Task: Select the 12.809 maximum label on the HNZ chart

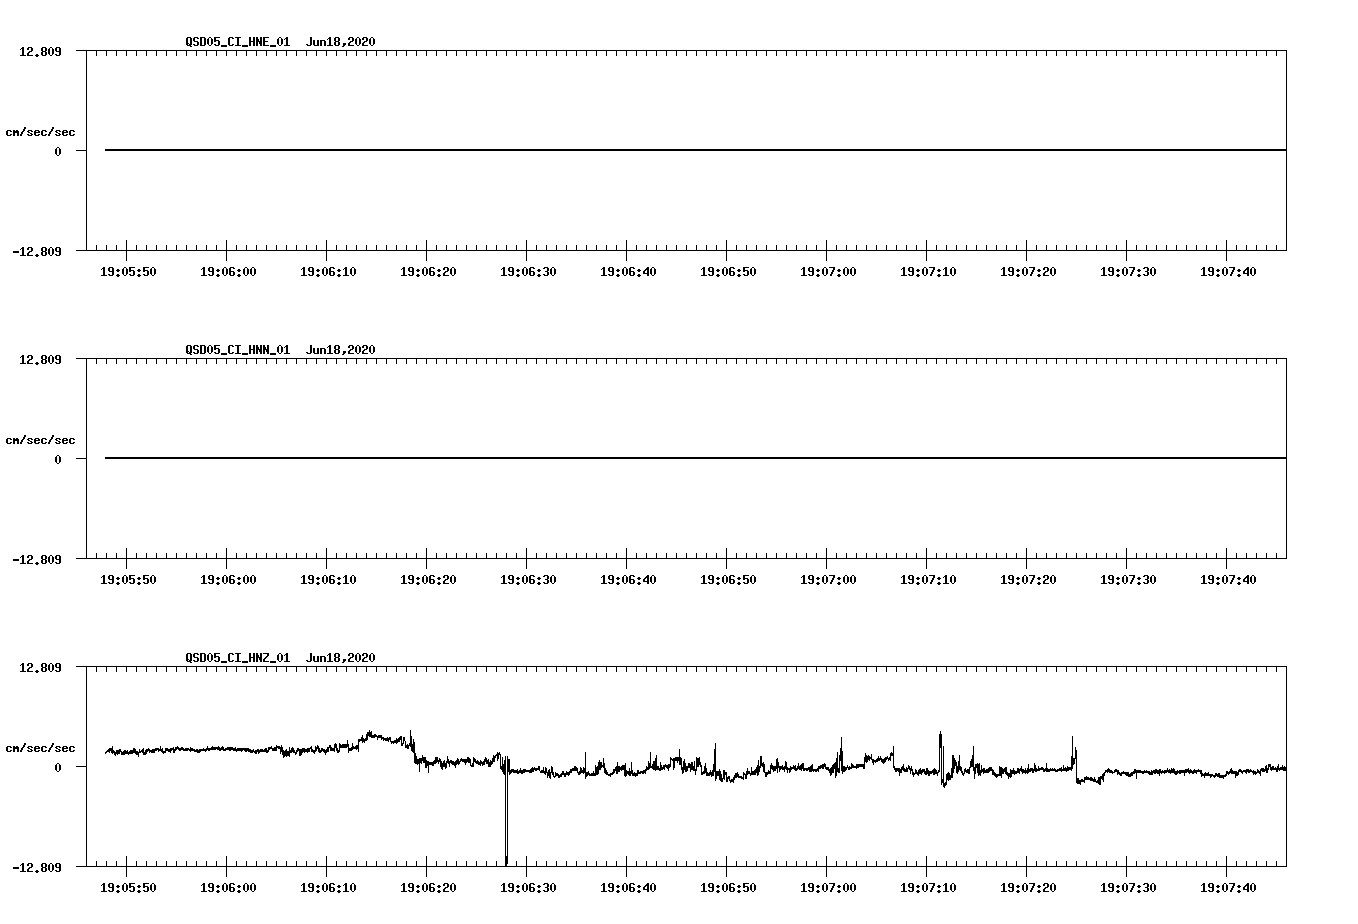Action: [40, 667]
